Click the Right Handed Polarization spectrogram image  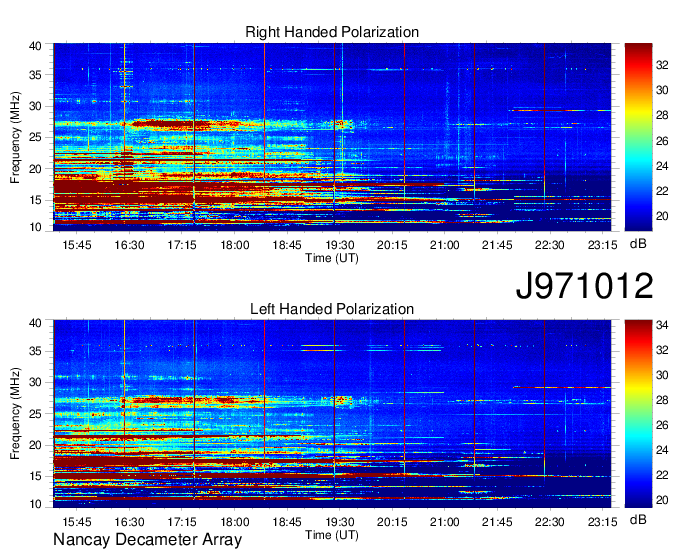pos(332,137)
